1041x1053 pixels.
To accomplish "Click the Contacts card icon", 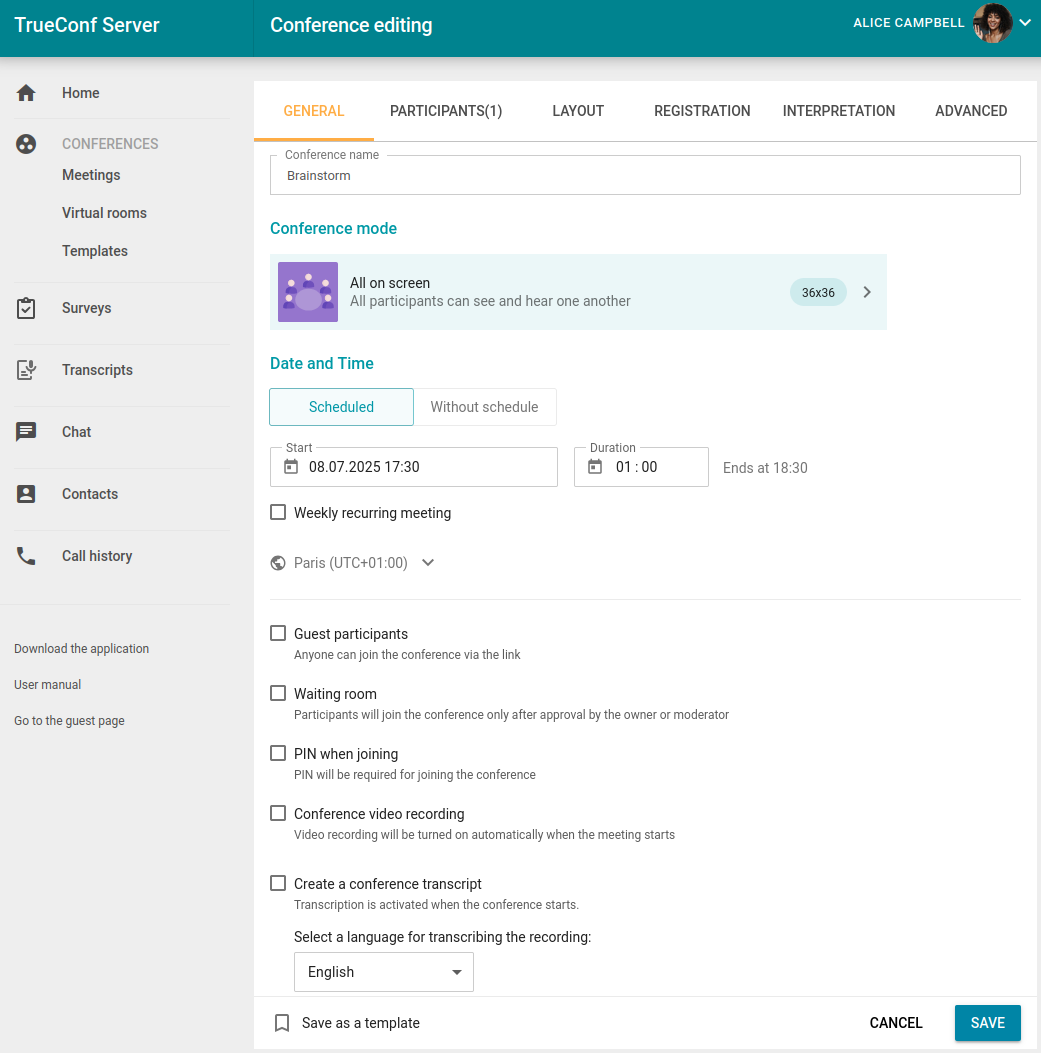I will point(27,494).
